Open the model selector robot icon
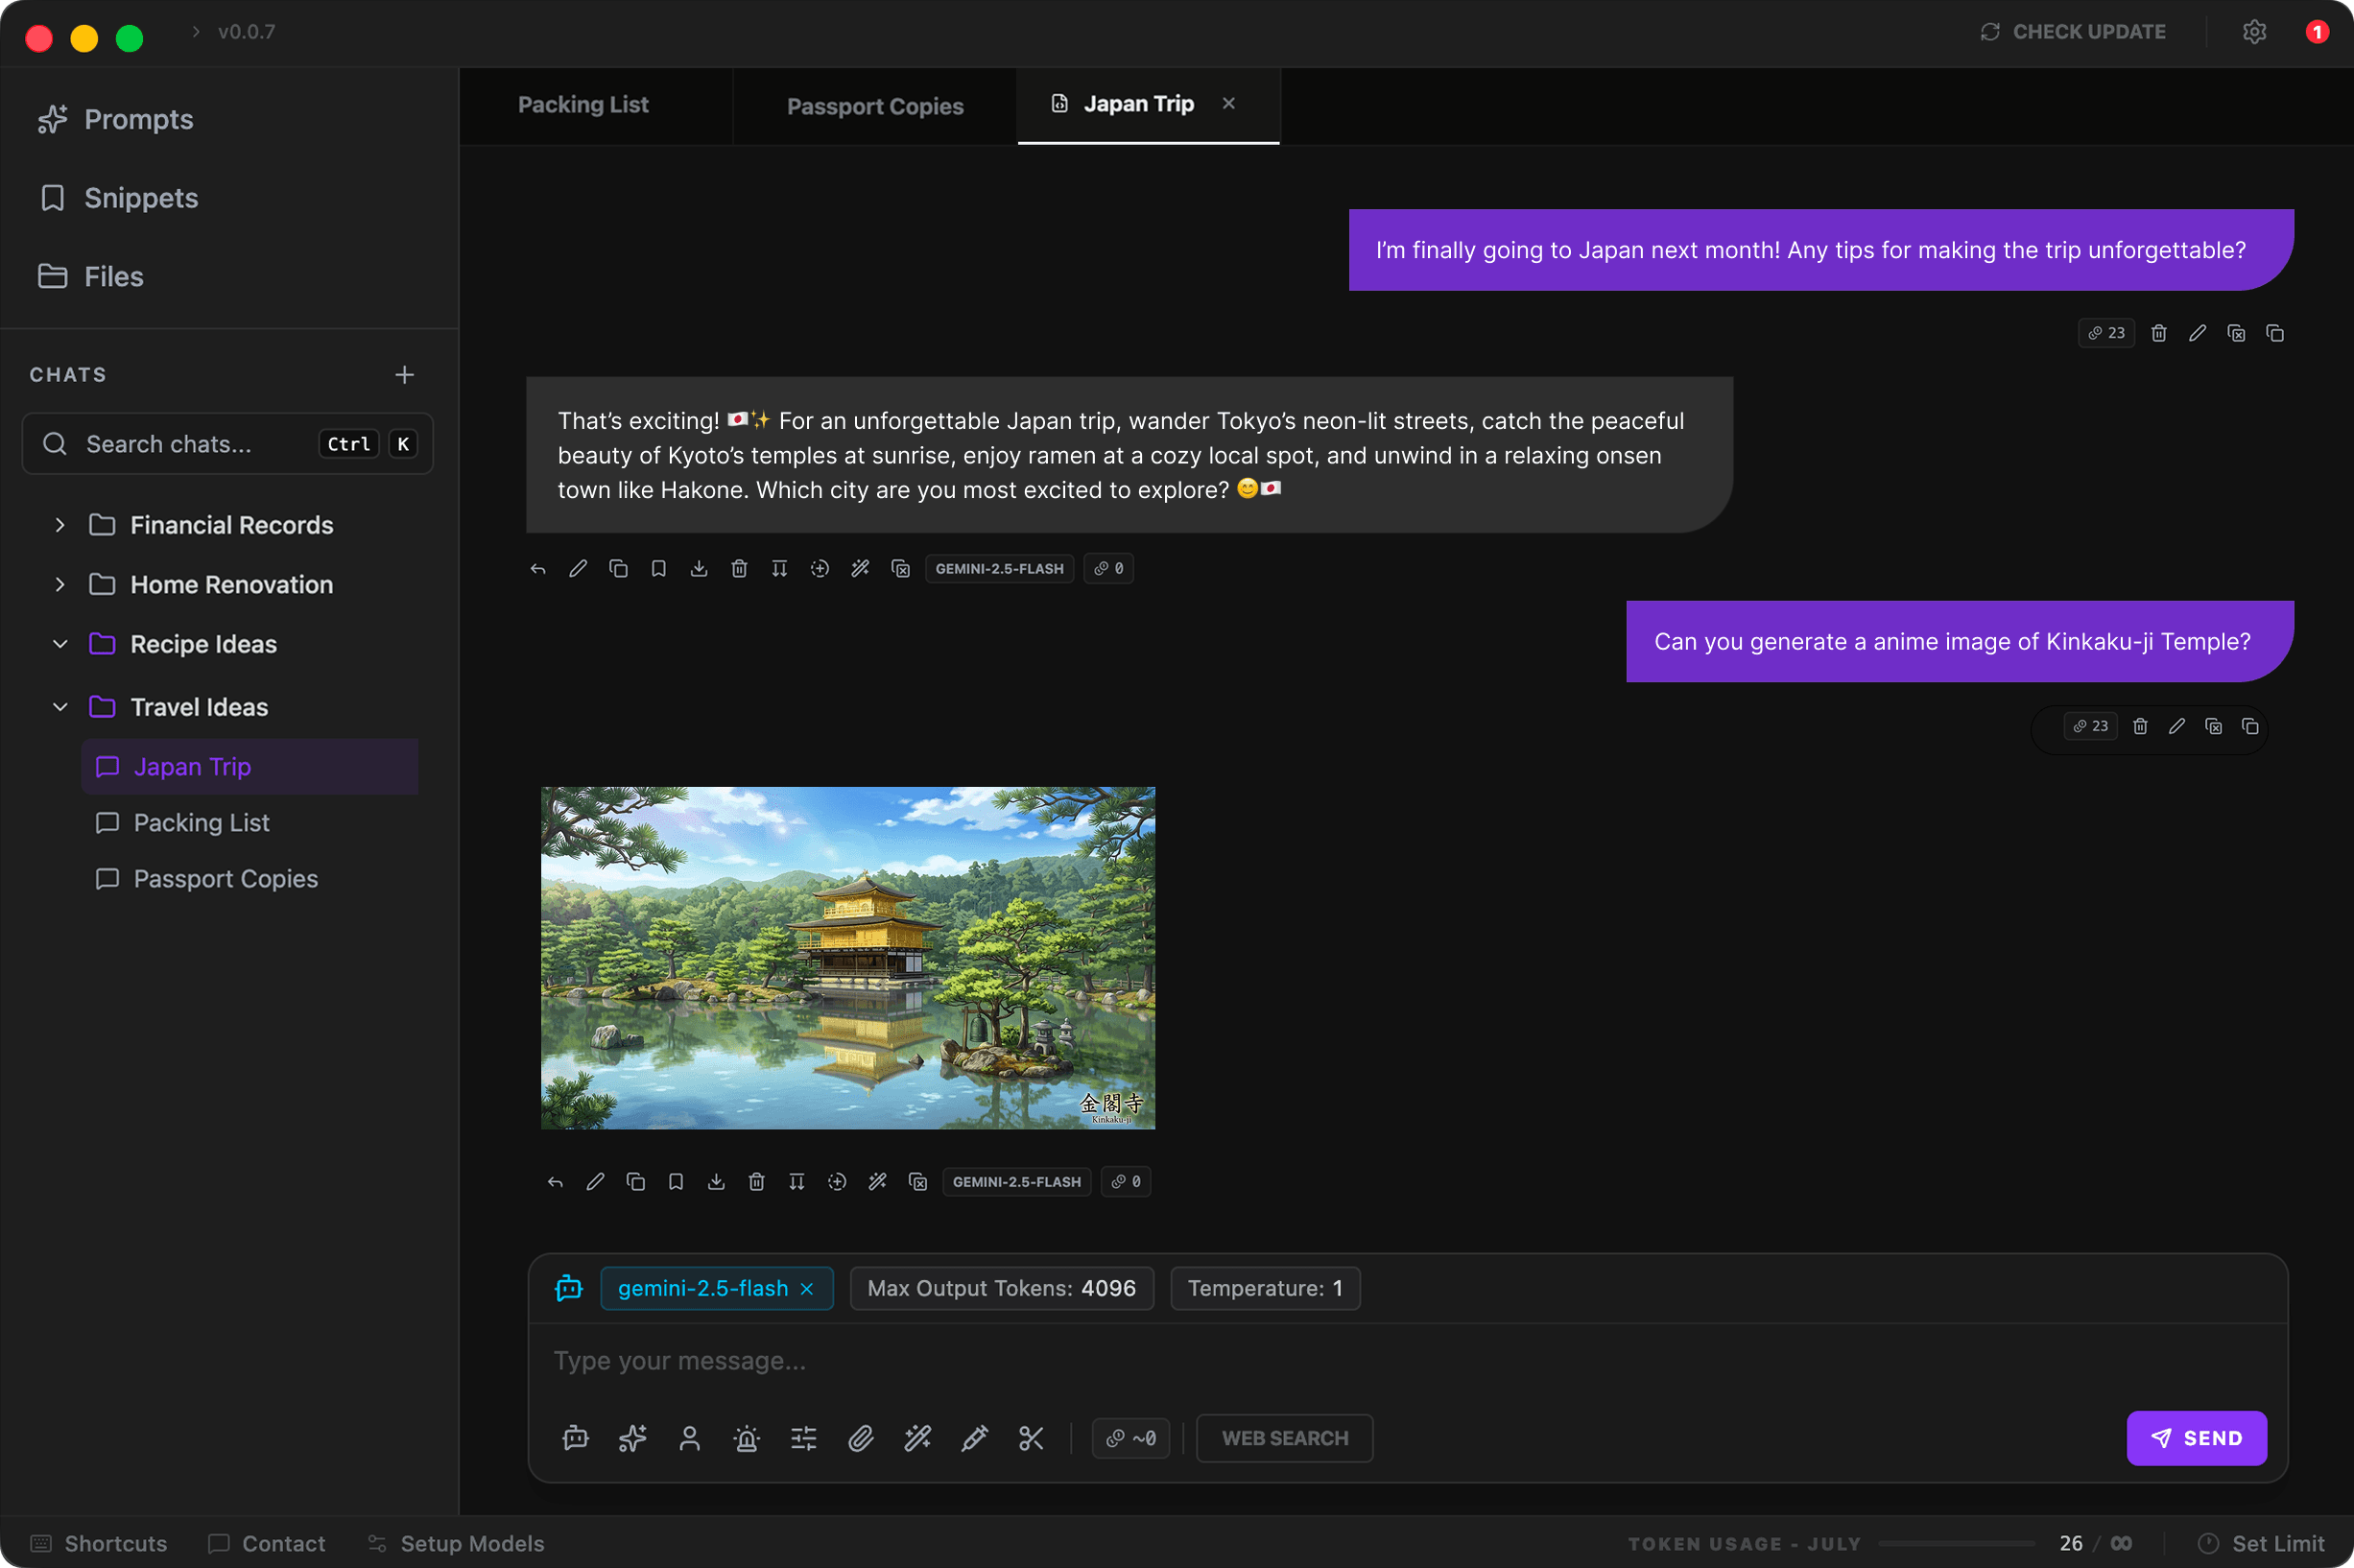2354x1568 pixels. (x=569, y=1288)
